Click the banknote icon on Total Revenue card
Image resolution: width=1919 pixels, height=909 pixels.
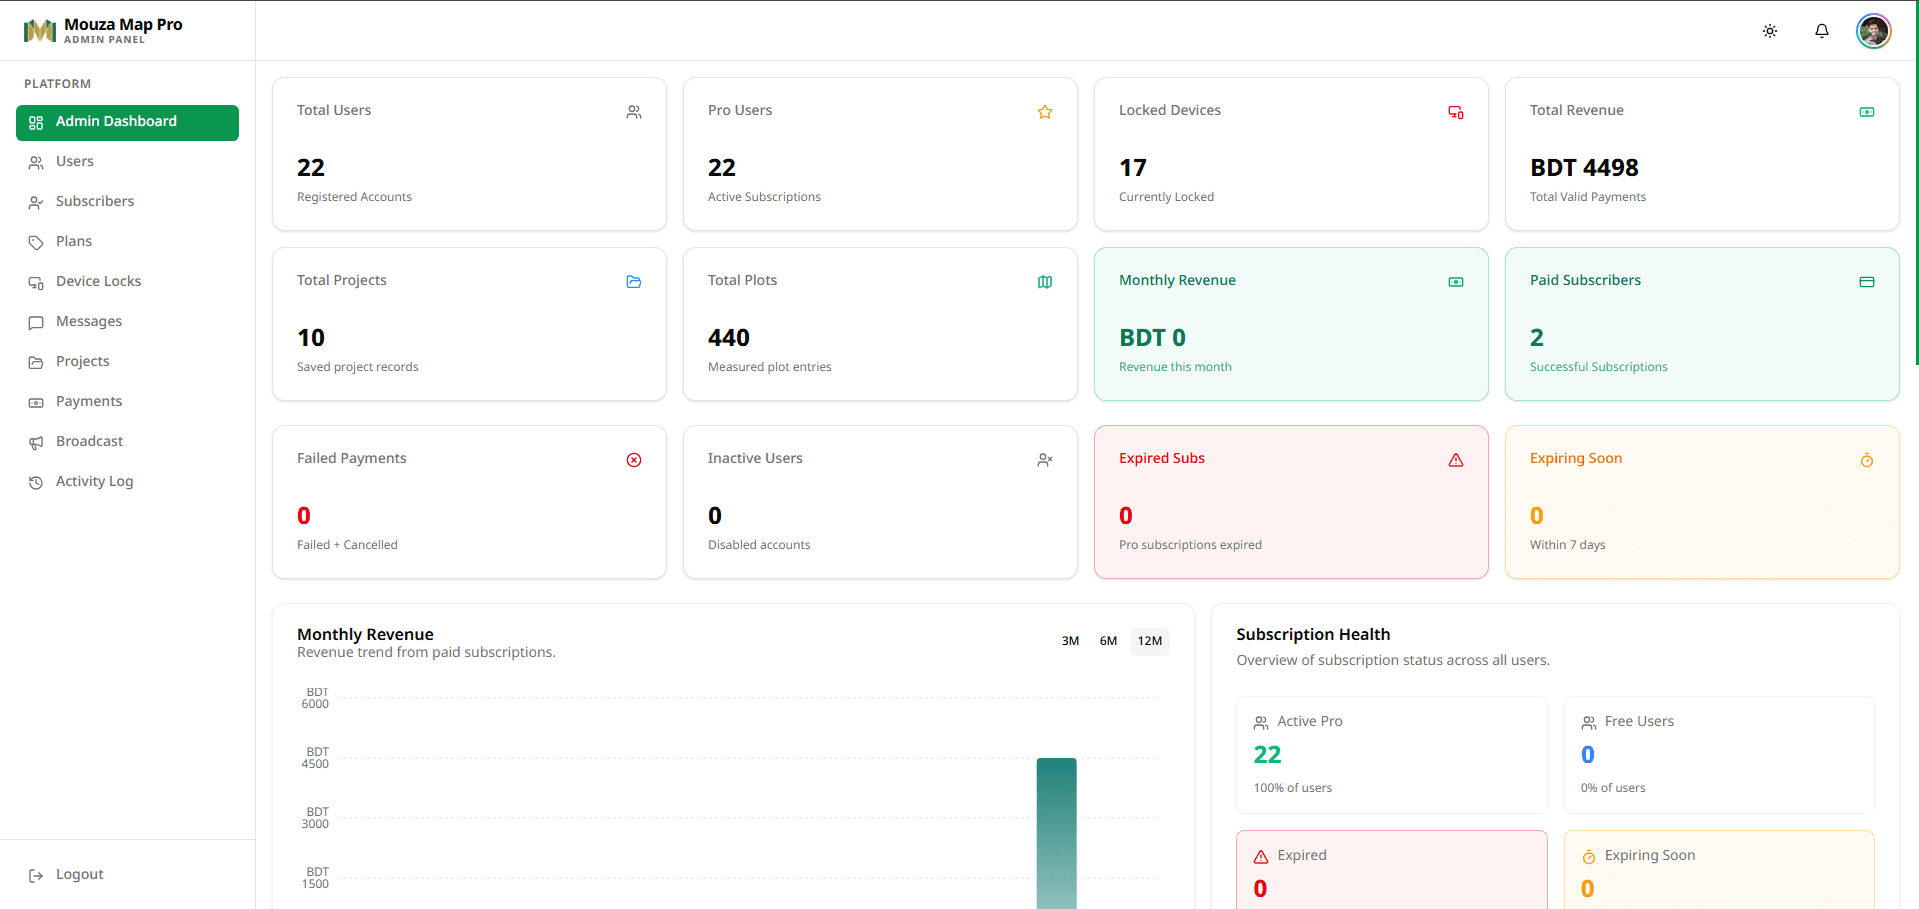tap(1867, 112)
